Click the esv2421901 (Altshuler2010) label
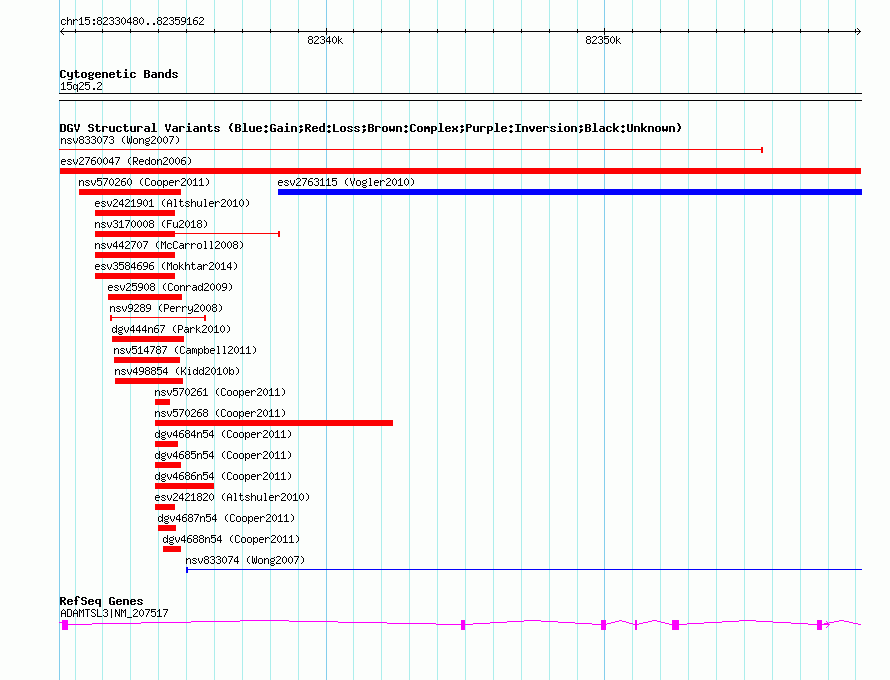This screenshot has width=890, height=680. click(x=172, y=203)
